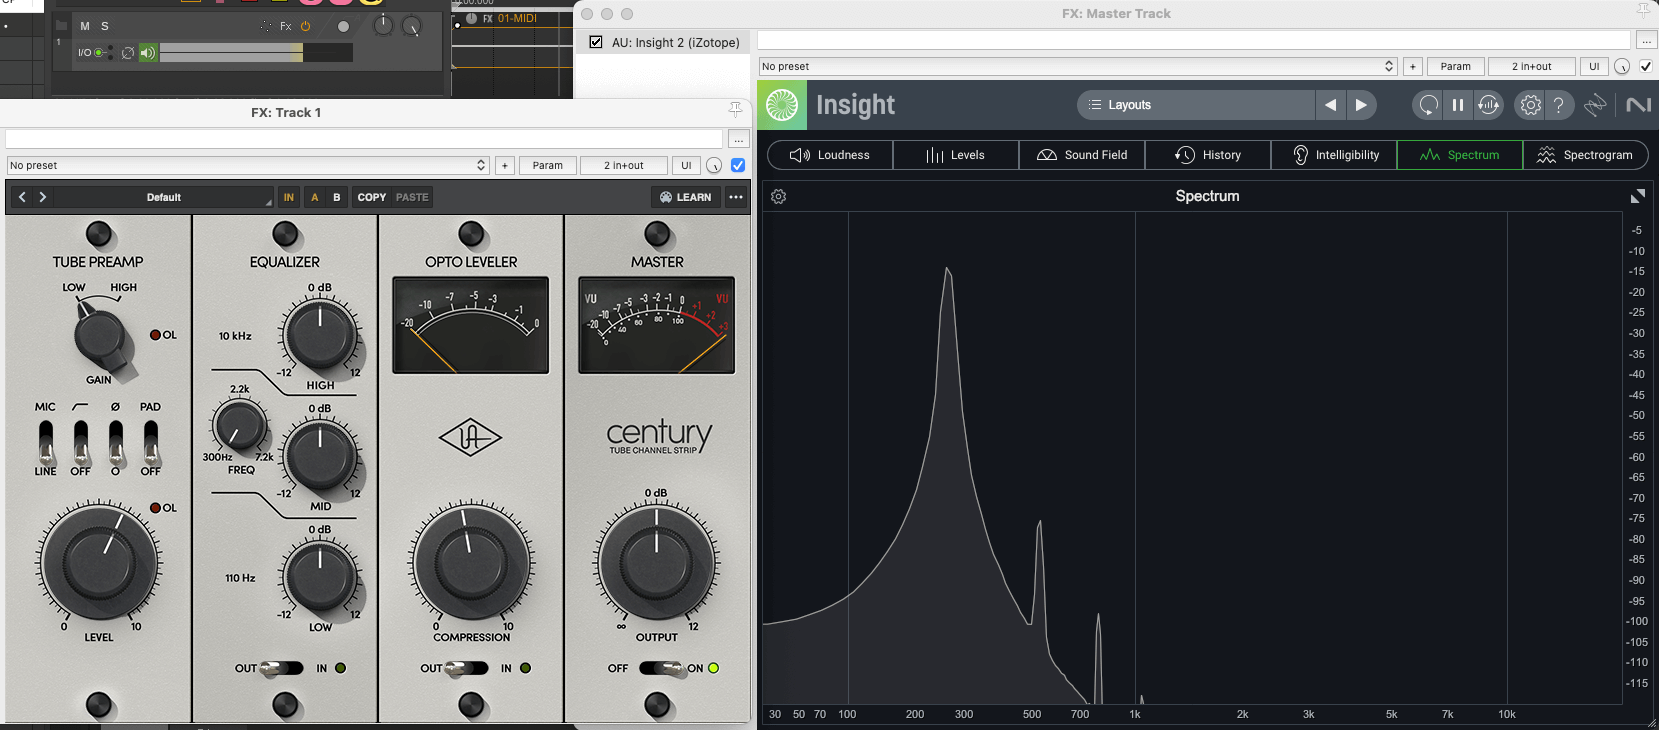Image resolution: width=1659 pixels, height=730 pixels.
Task: Click the LEARN button
Action: tap(686, 197)
